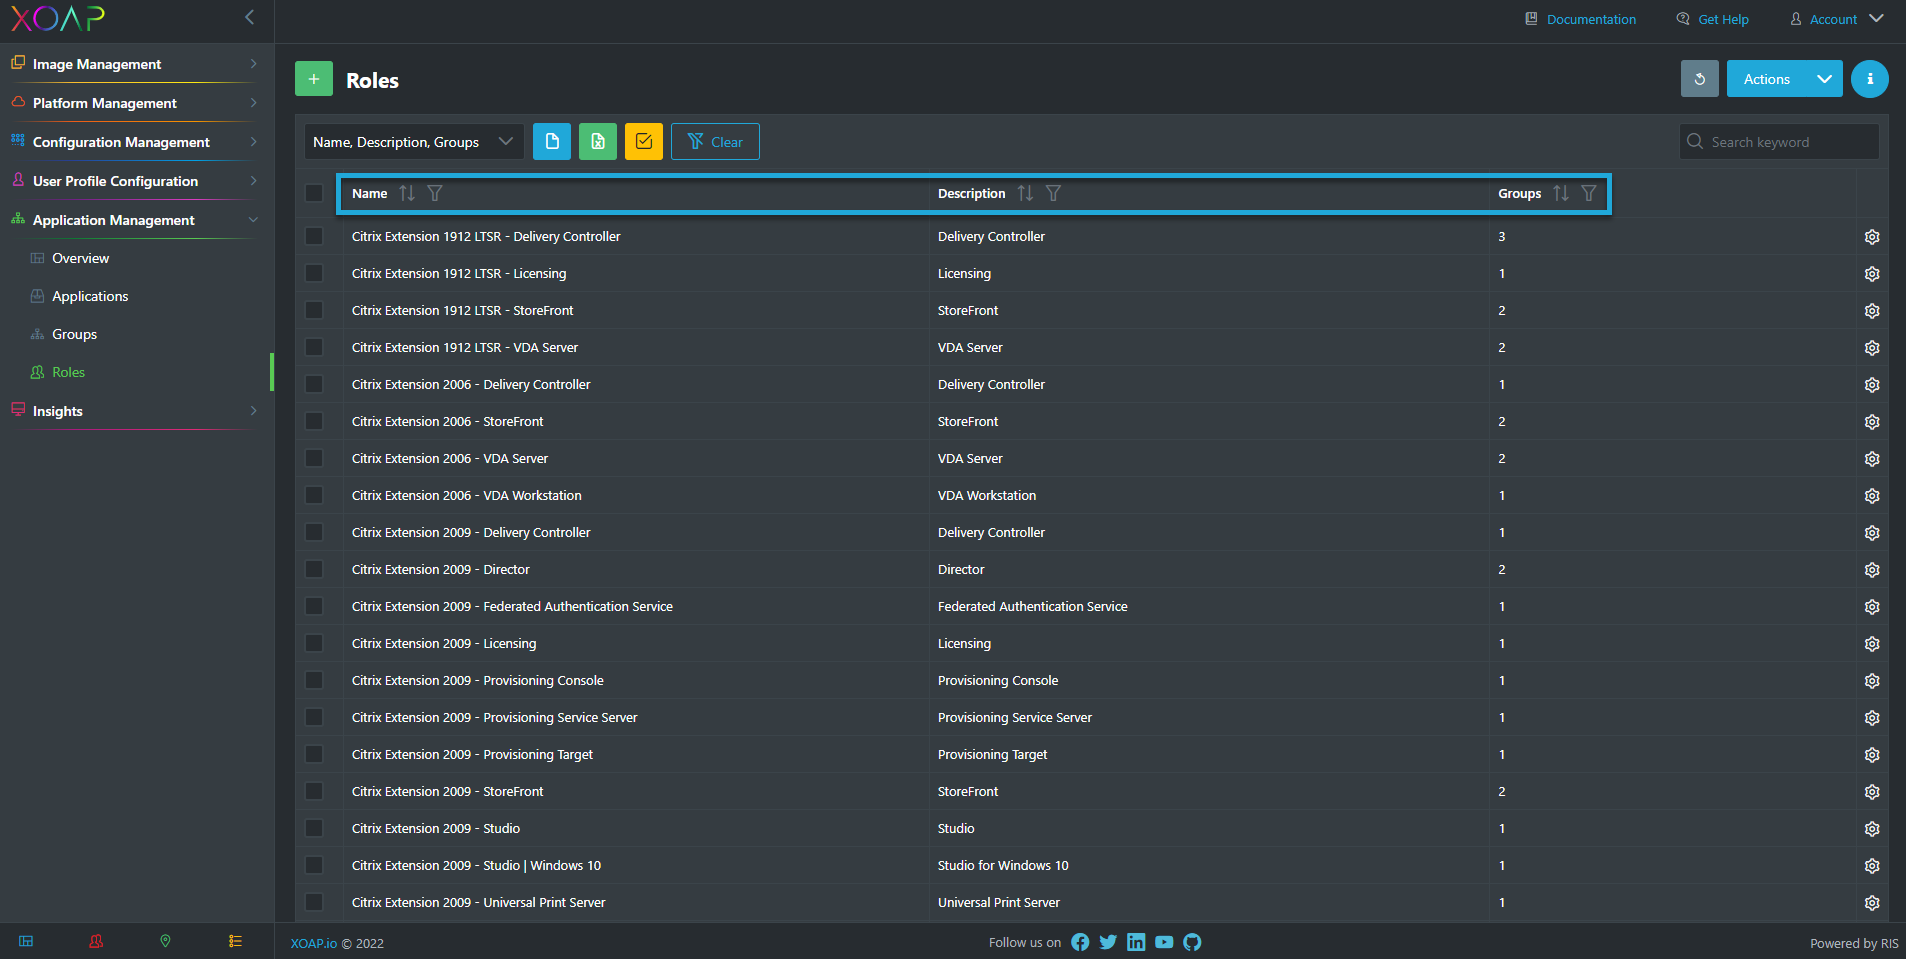Open the Facebook icon in footer

[x=1080, y=942]
